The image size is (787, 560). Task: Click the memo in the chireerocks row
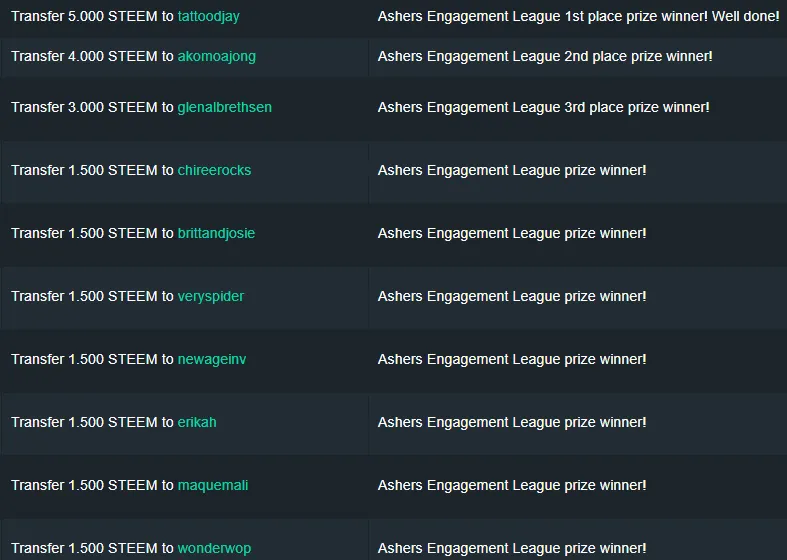(512, 171)
